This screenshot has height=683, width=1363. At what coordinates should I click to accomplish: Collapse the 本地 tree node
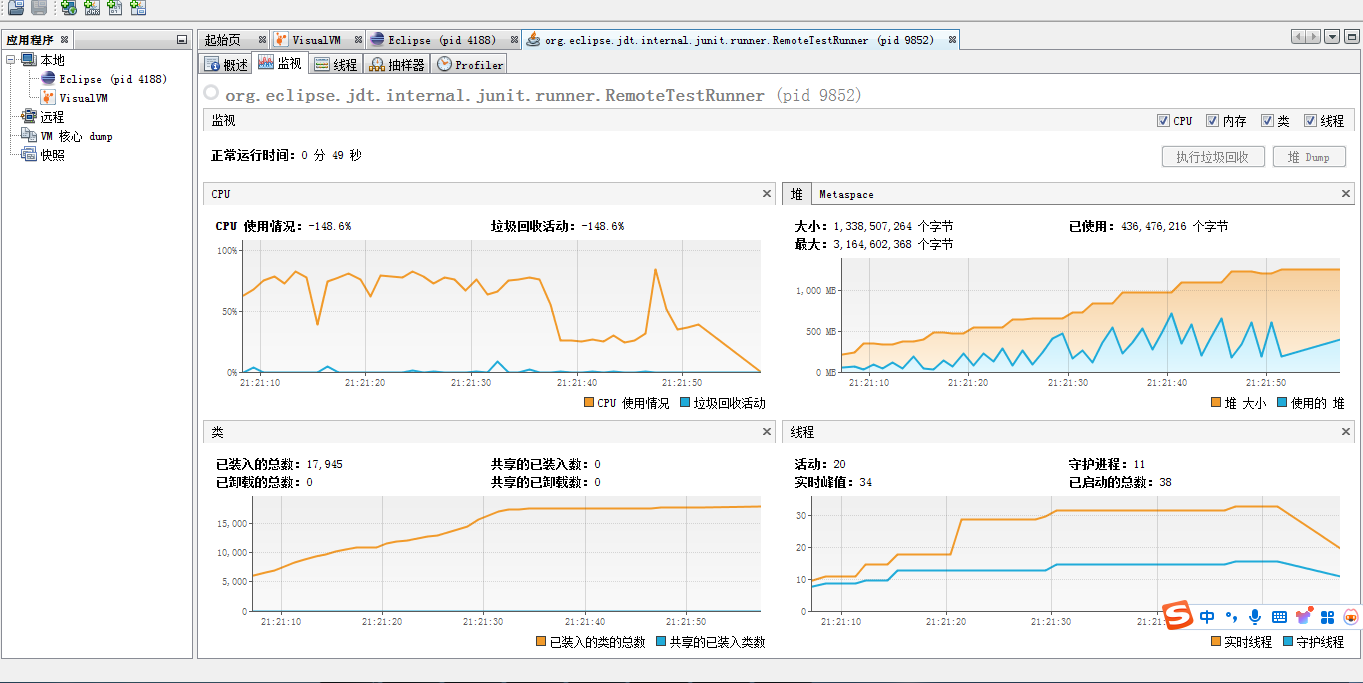coord(10,60)
